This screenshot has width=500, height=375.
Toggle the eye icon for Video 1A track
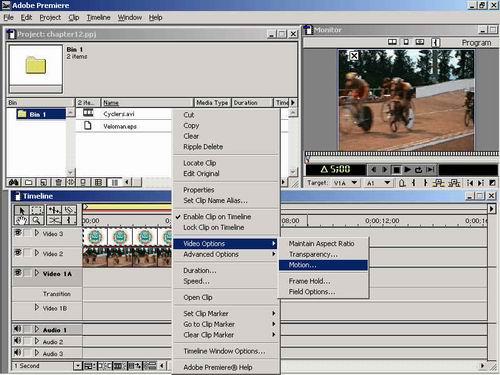click(18, 273)
